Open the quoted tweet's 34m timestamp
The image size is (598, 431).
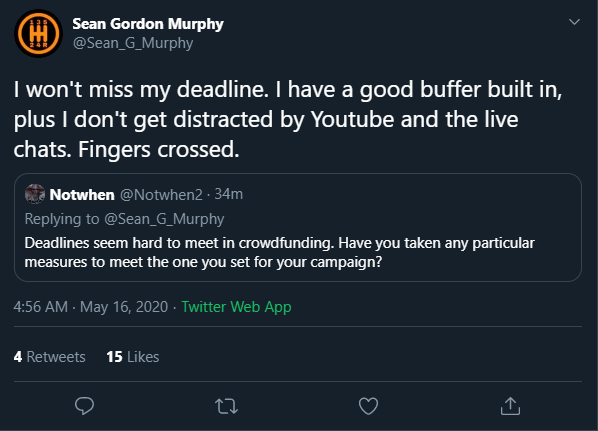[228, 194]
